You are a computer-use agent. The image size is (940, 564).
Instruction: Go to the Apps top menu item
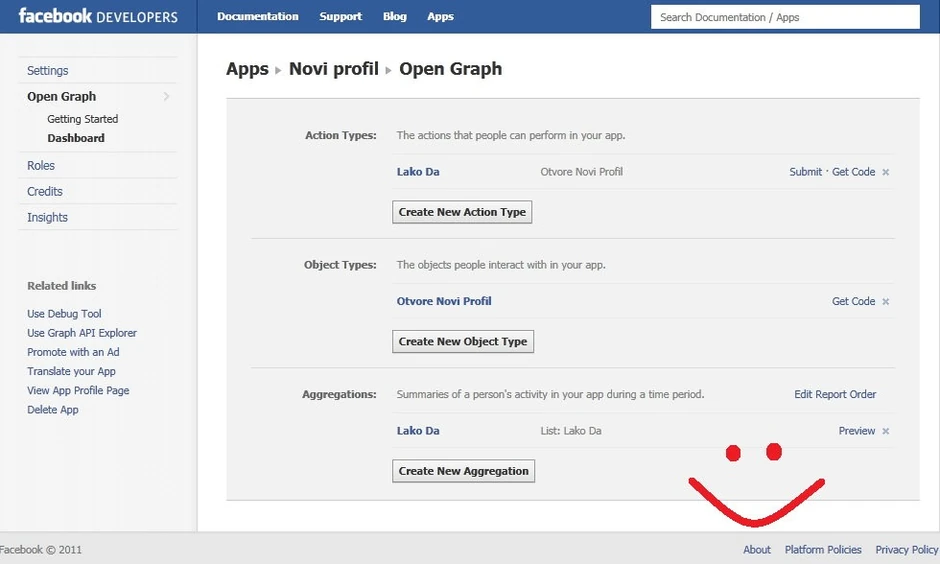click(x=440, y=16)
